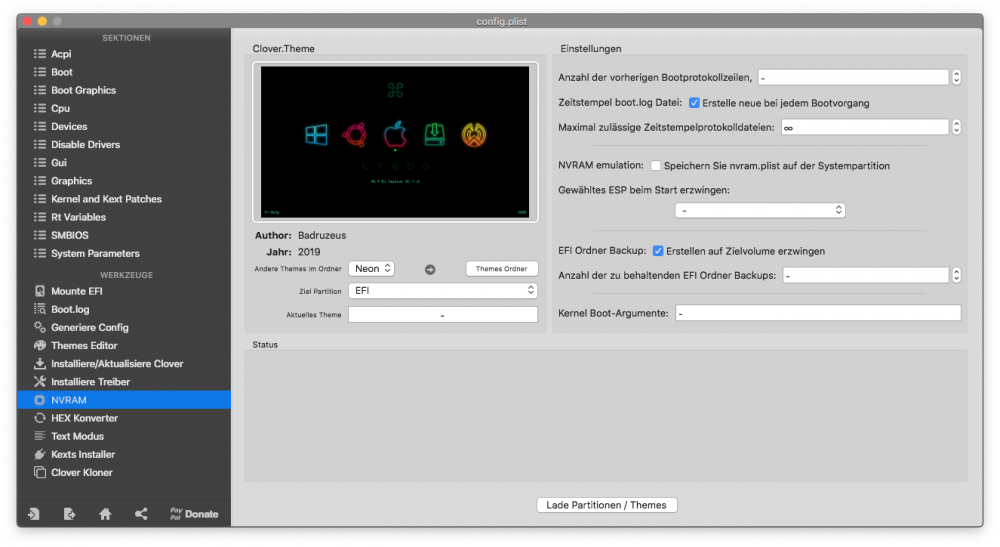The height and width of the screenshot is (547, 1000).
Task: Adjust the EFI Ordner Backups stepper
Action: [x=957, y=275]
